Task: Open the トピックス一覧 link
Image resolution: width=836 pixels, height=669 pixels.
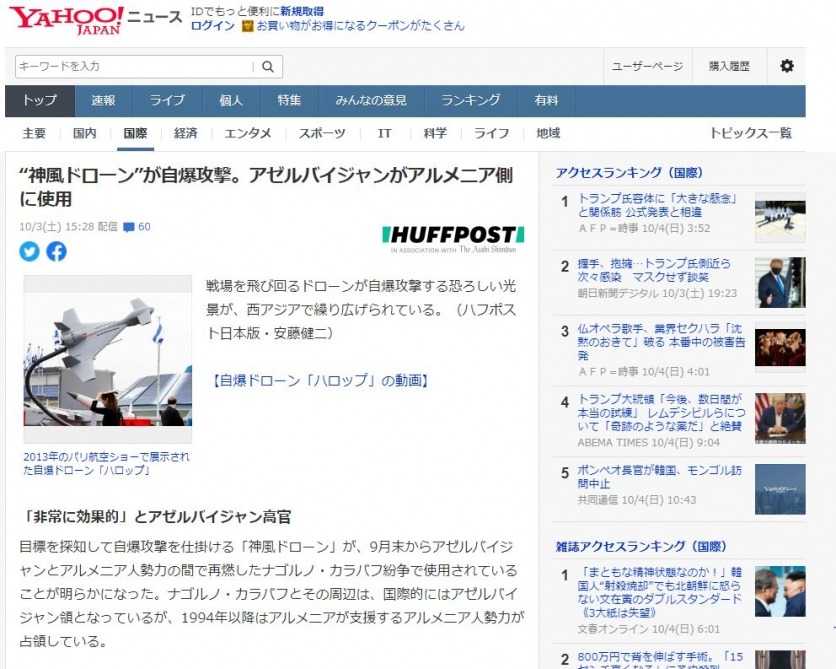Action: click(x=750, y=133)
